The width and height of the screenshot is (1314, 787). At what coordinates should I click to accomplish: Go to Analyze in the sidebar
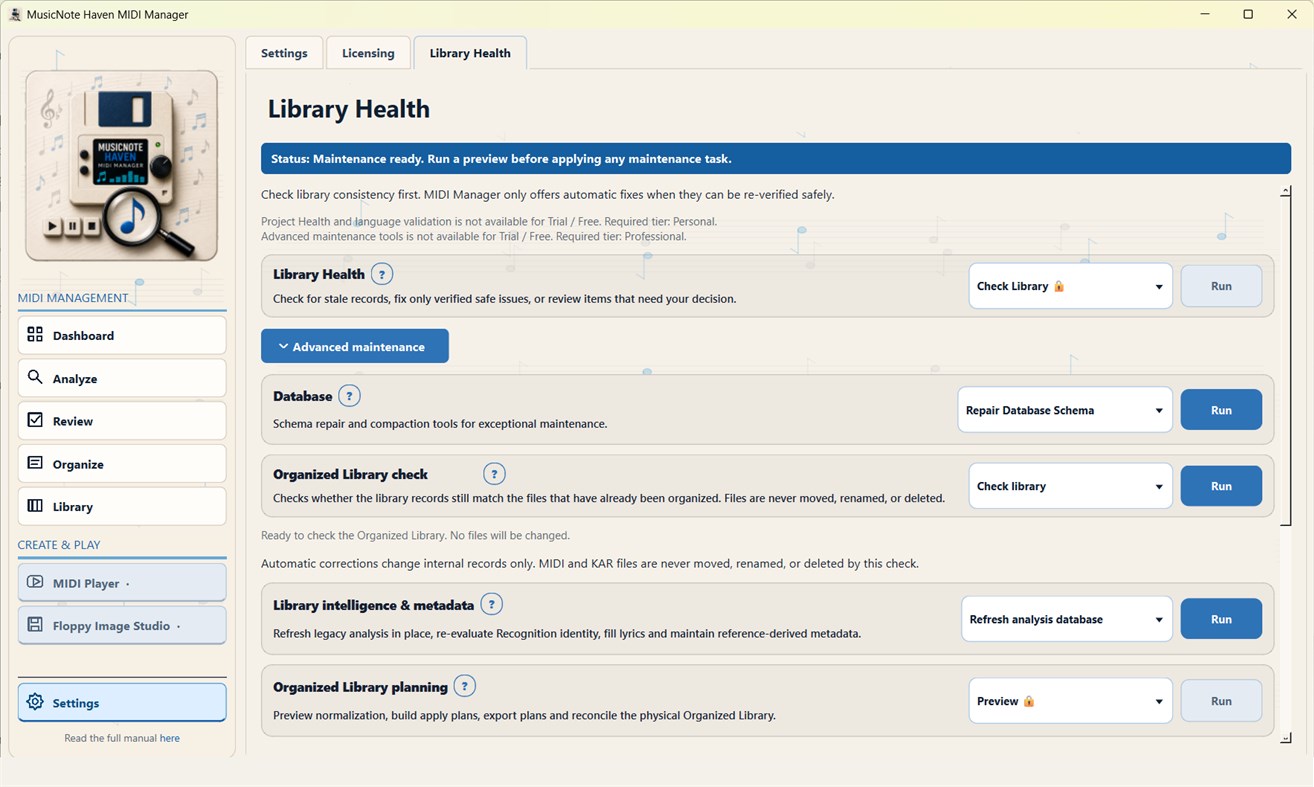click(122, 378)
